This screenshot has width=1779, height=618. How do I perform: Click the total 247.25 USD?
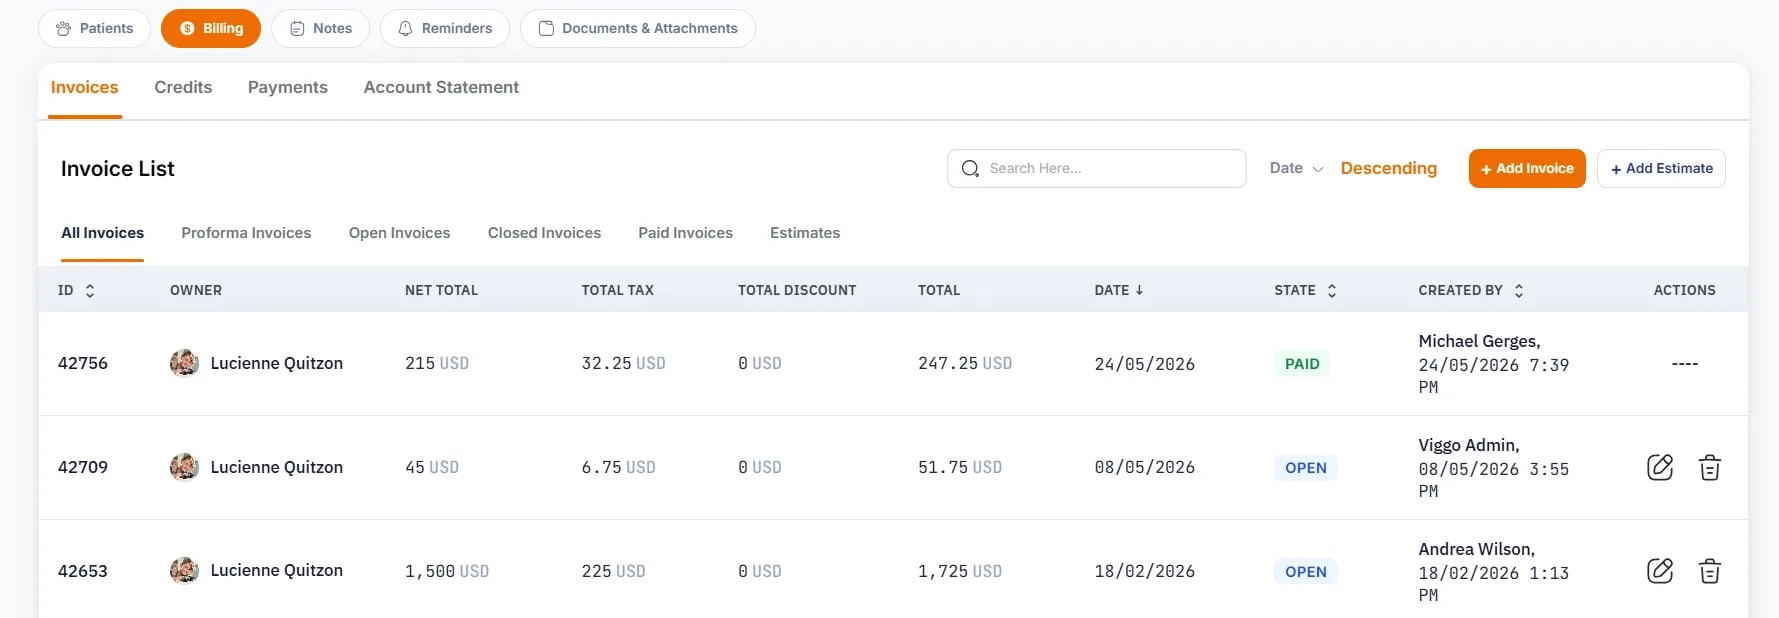click(x=965, y=363)
